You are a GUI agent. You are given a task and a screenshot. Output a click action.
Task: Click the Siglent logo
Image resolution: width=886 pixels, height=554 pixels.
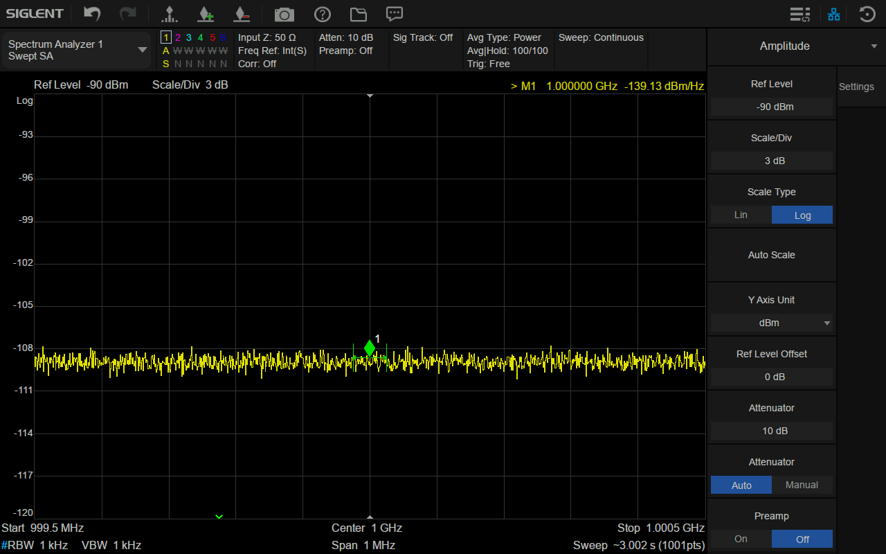pos(34,14)
